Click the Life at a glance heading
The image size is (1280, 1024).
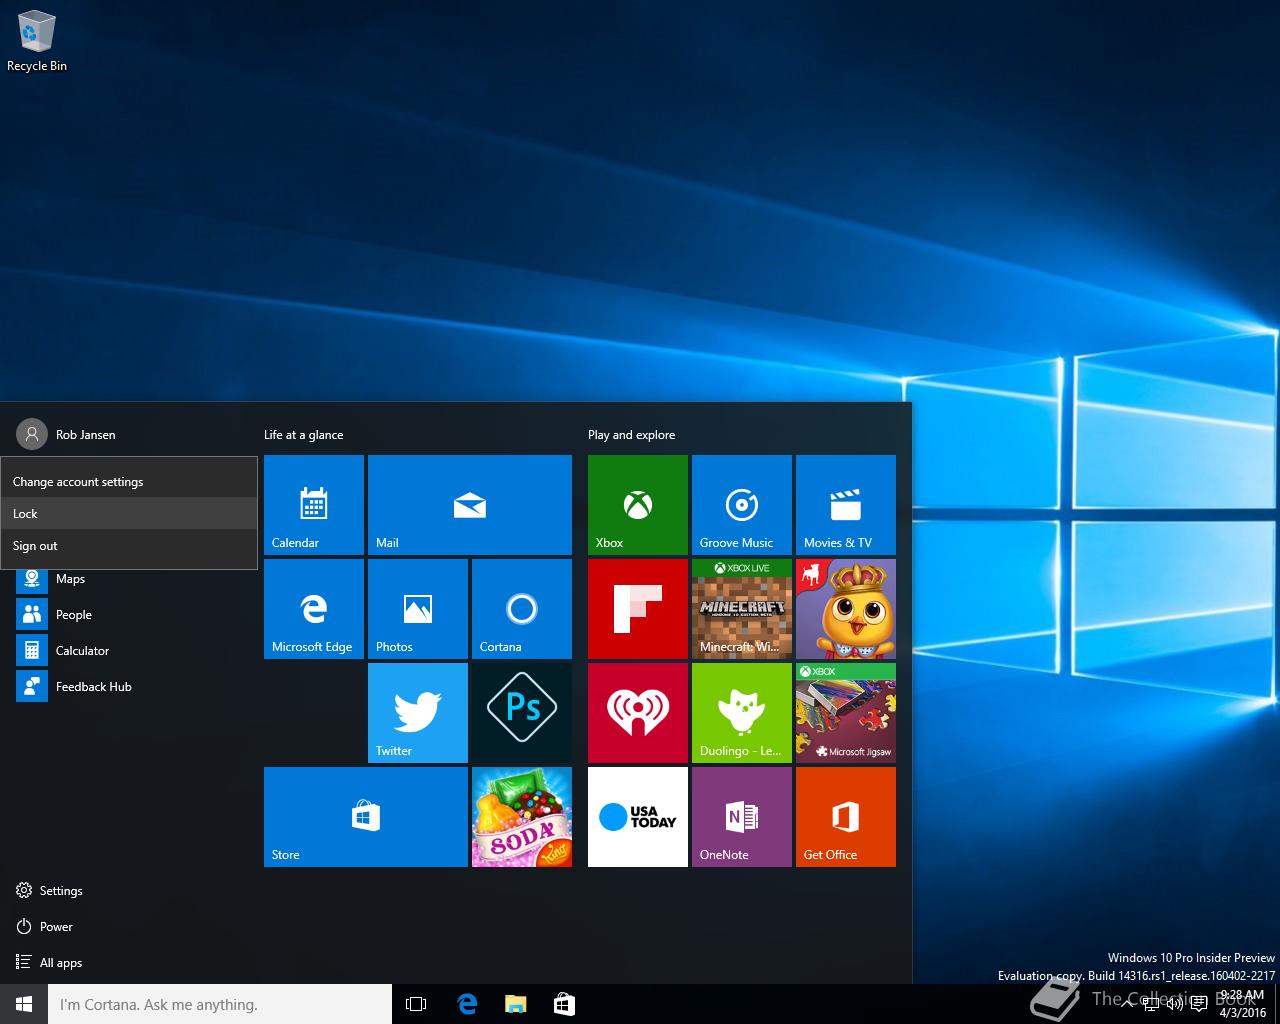point(303,435)
